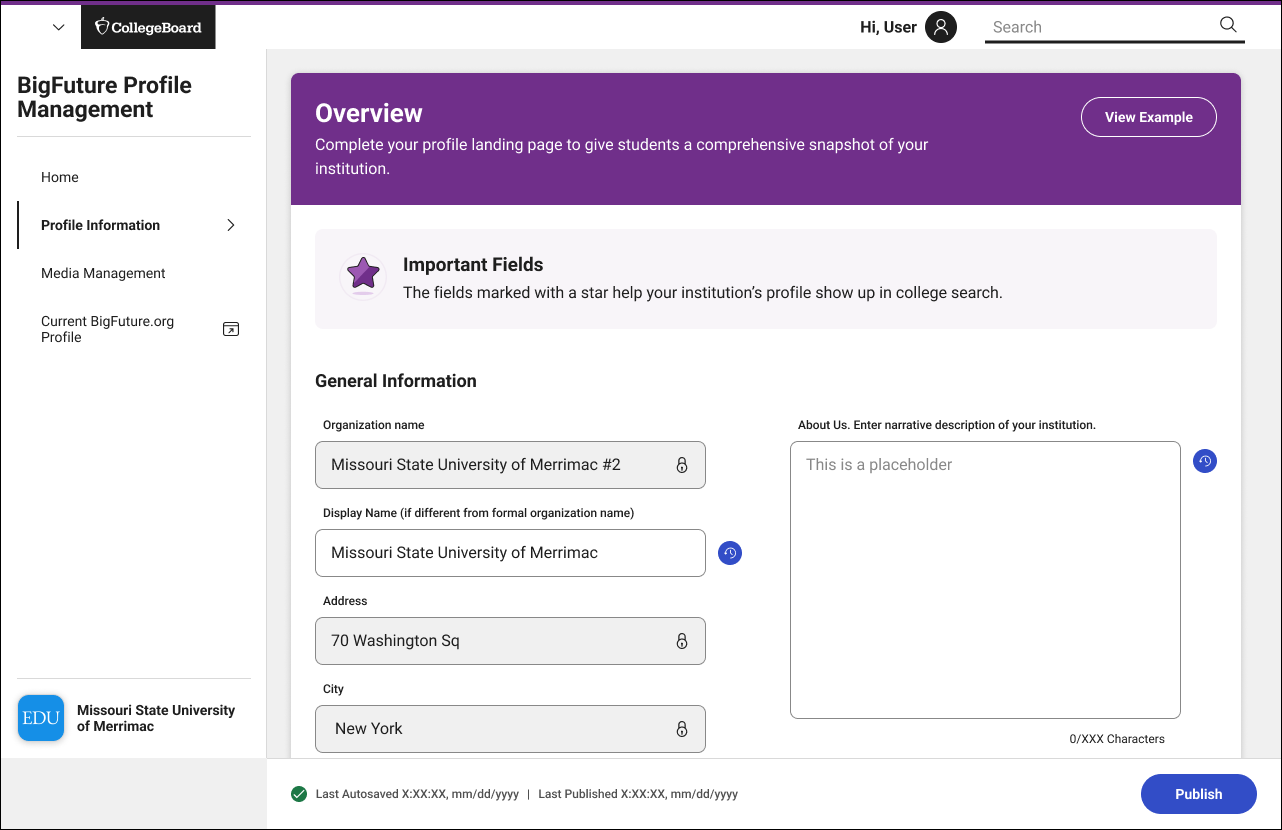Click the 0/XXX Characters counter
This screenshot has width=1282, height=830.
point(1117,739)
